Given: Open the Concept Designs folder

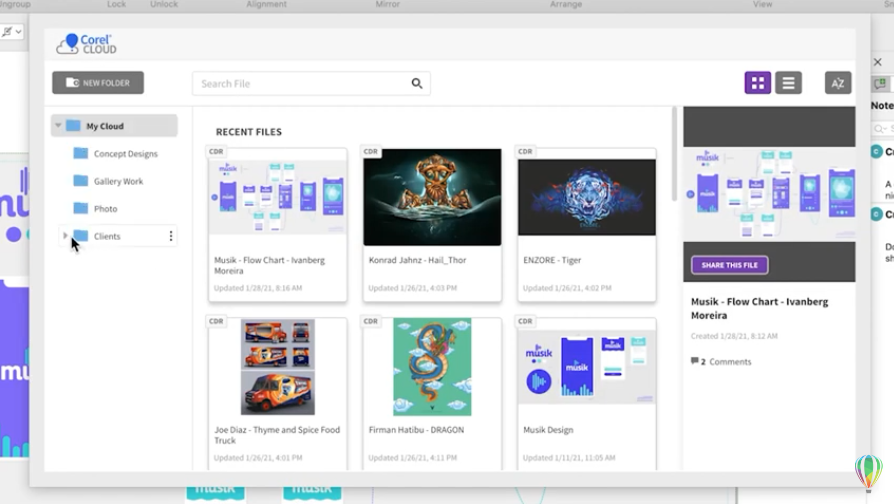Looking at the screenshot, I should pos(125,153).
